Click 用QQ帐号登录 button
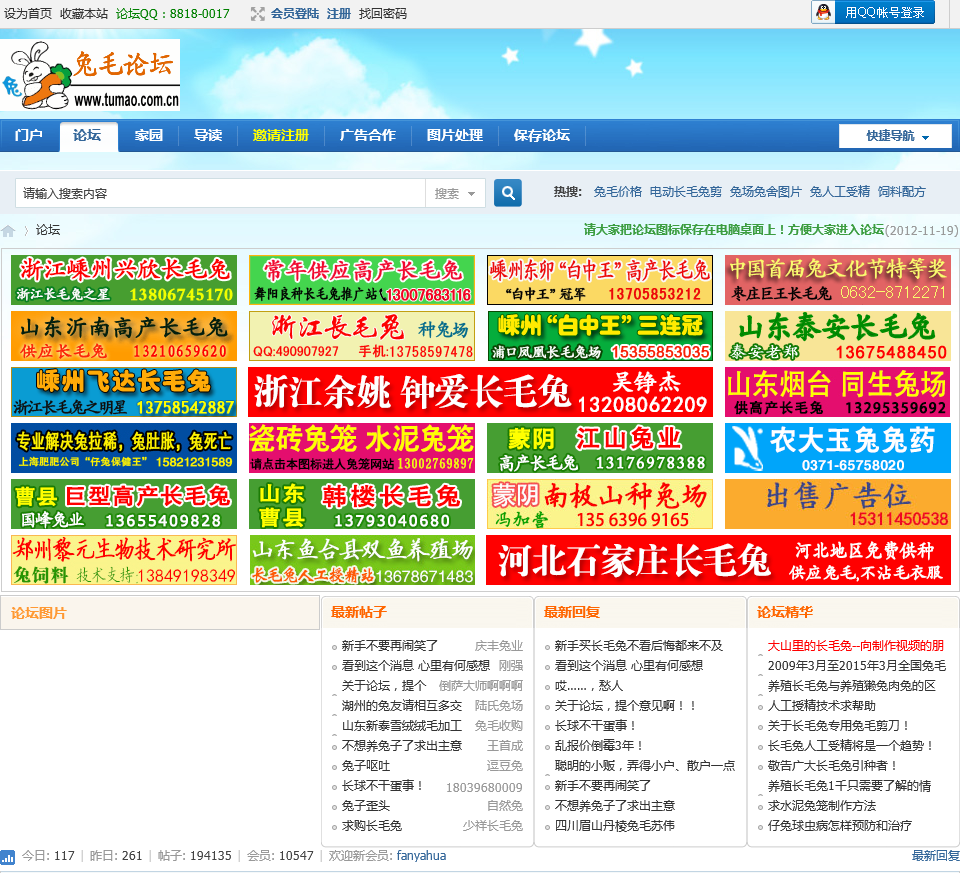The height and width of the screenshot is (873, 960). pos(884,12)
